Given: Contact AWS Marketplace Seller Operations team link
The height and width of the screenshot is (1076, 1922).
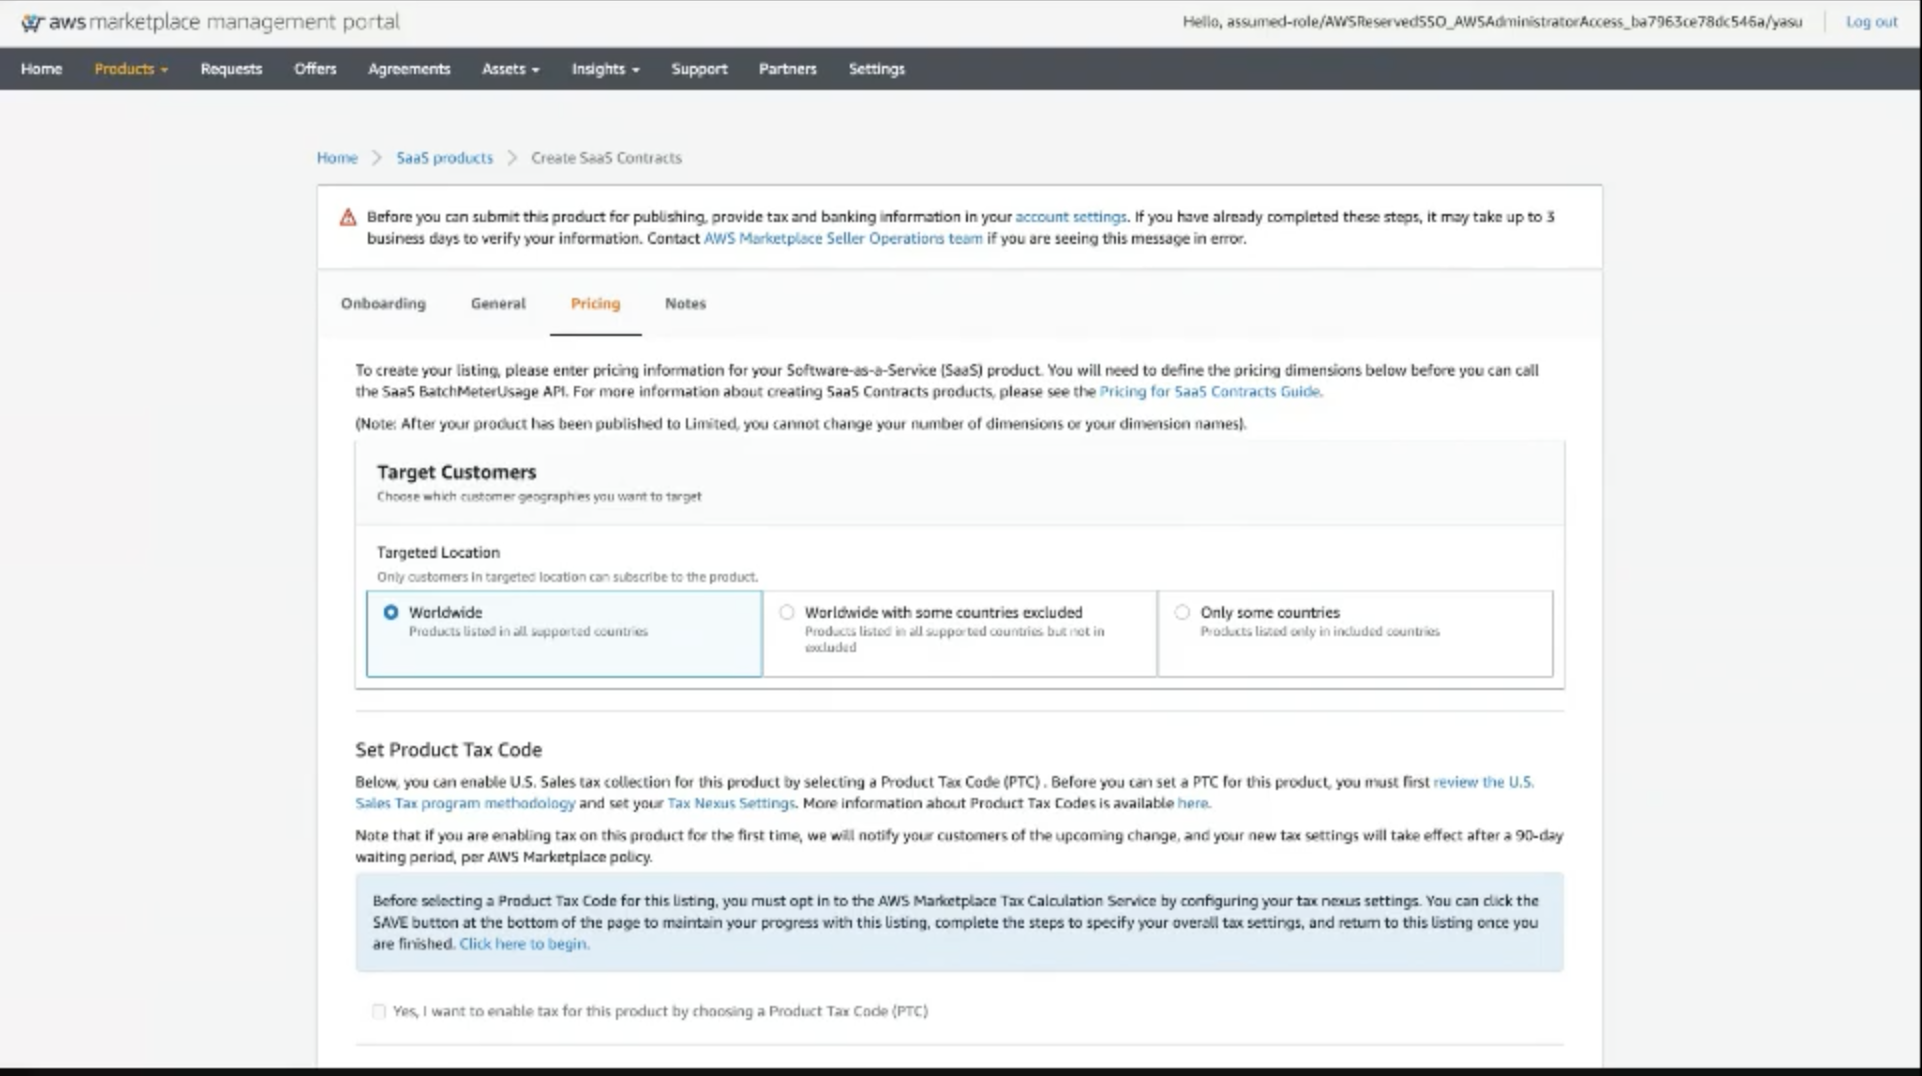Looking at the screenshot, I should (843, 239).
